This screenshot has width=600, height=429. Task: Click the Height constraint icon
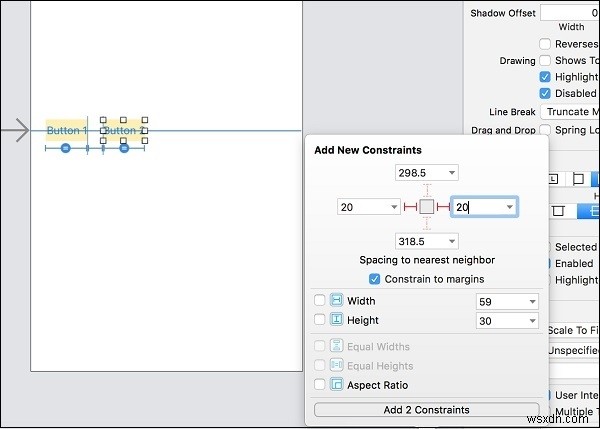tap(336, 320)
